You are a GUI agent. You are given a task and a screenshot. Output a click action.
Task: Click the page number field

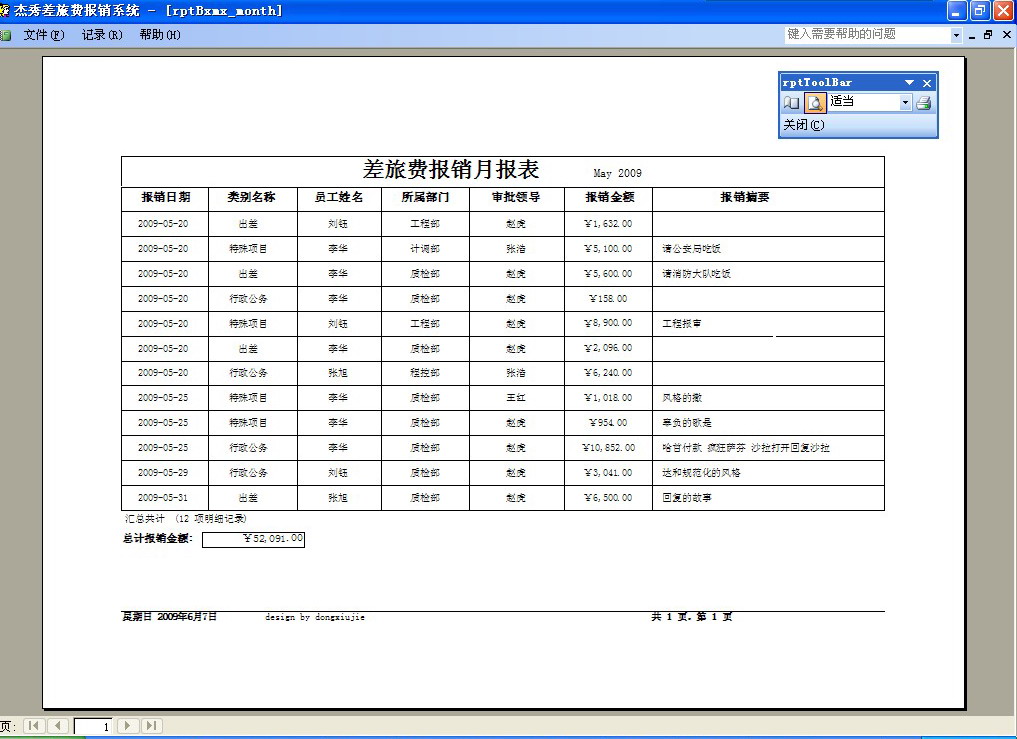point(93,727)
